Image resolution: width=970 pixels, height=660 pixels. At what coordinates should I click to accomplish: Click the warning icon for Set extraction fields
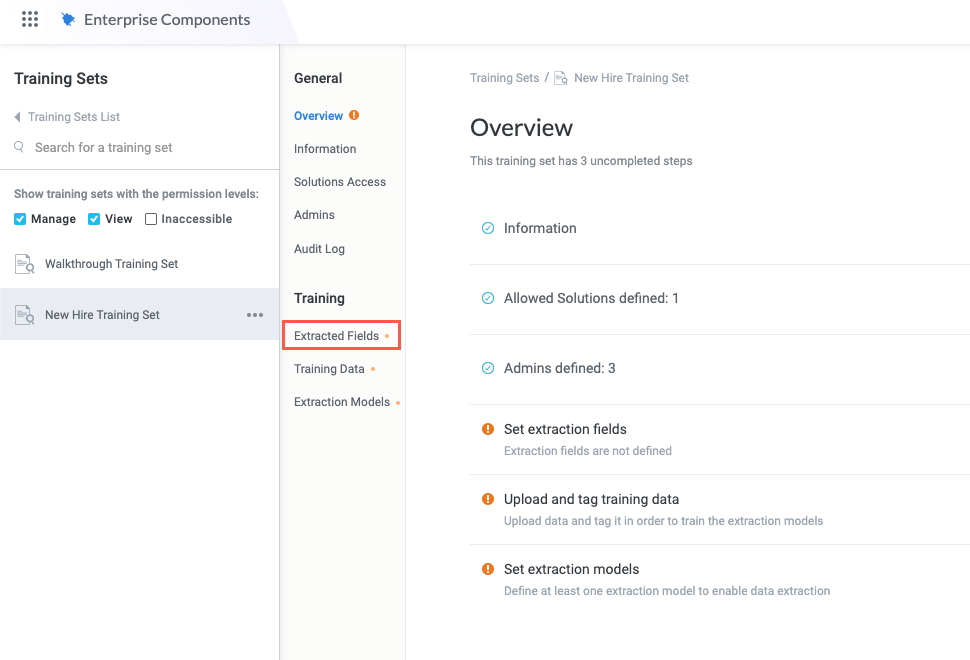coord(488,429)
